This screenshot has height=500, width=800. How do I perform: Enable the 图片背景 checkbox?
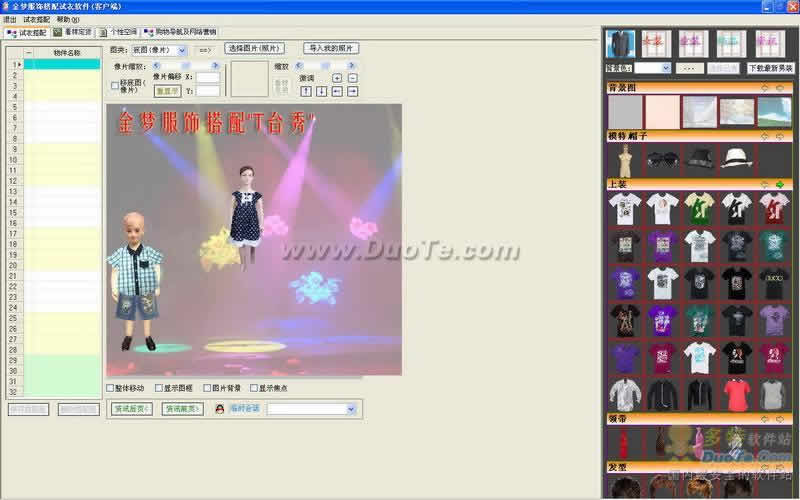click(x=207, y=388)
